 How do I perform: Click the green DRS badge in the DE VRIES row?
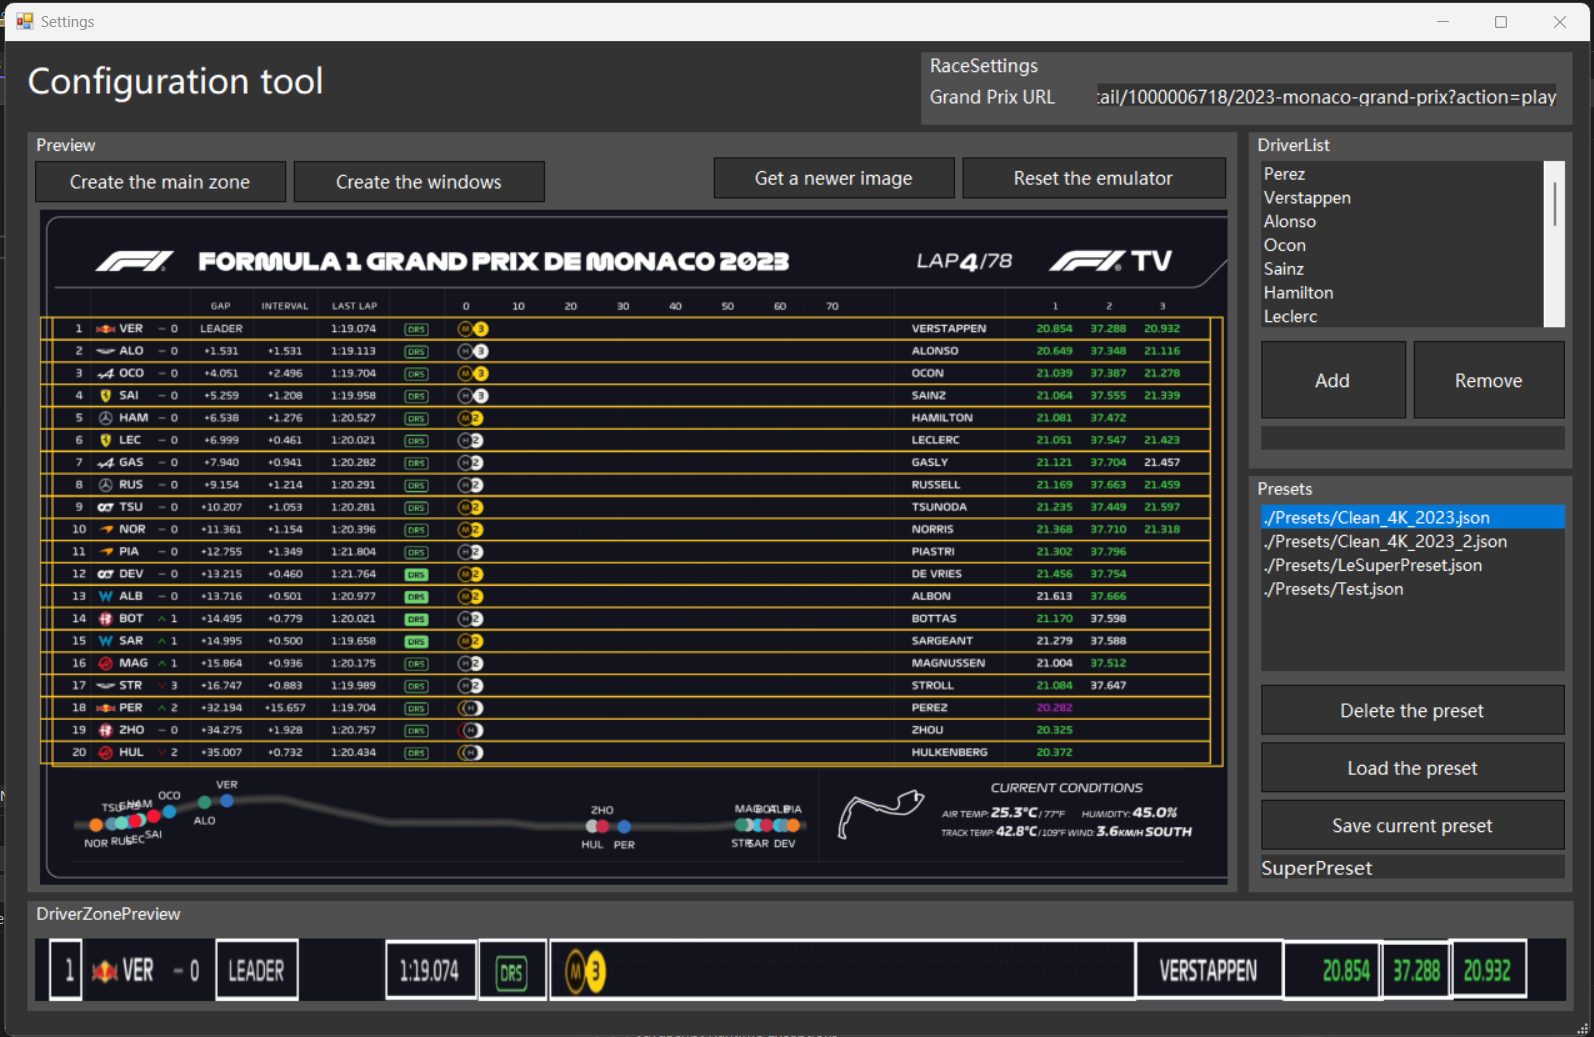[416, 575]
